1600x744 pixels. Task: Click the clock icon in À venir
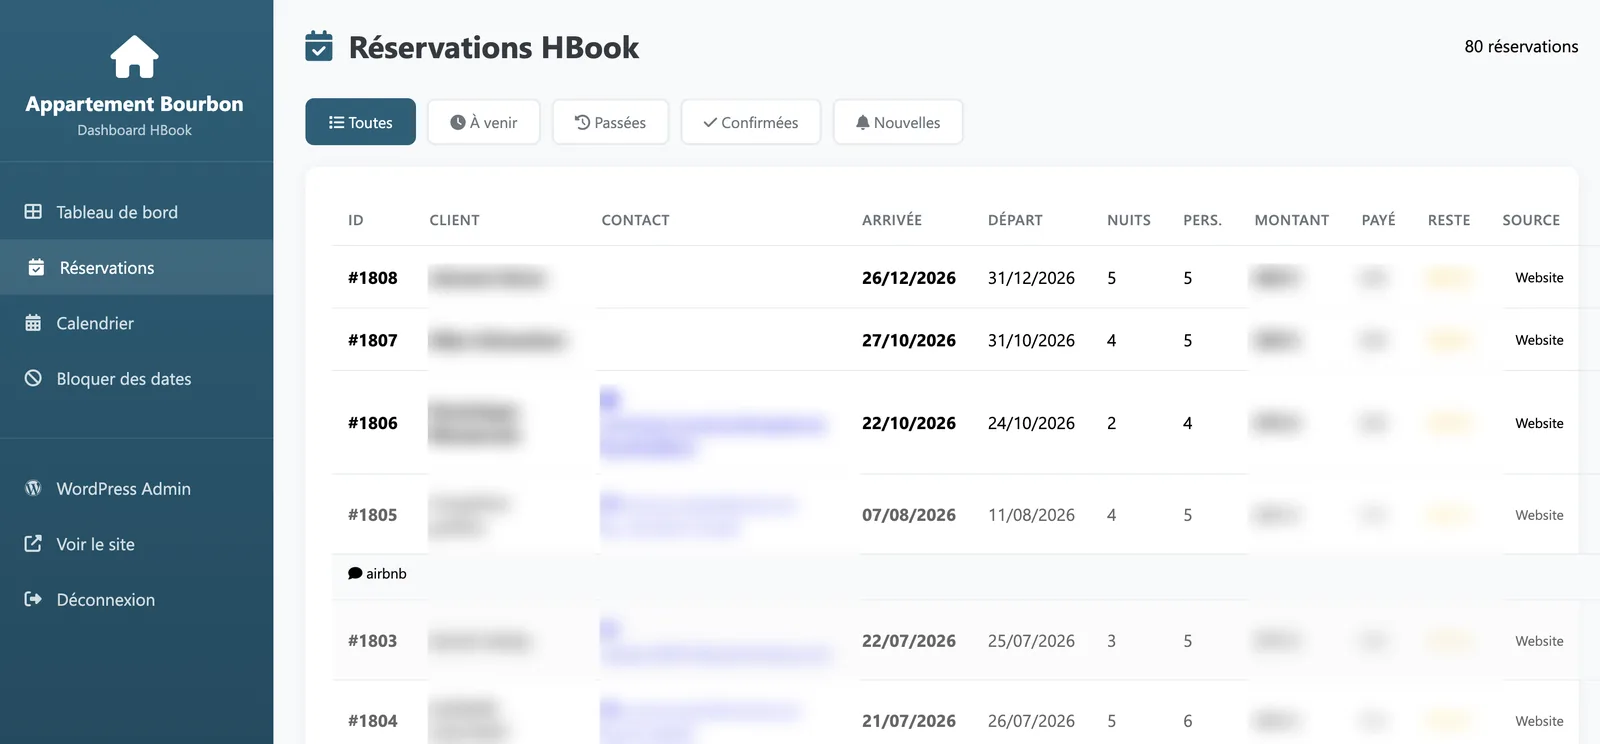coord(458,122)
